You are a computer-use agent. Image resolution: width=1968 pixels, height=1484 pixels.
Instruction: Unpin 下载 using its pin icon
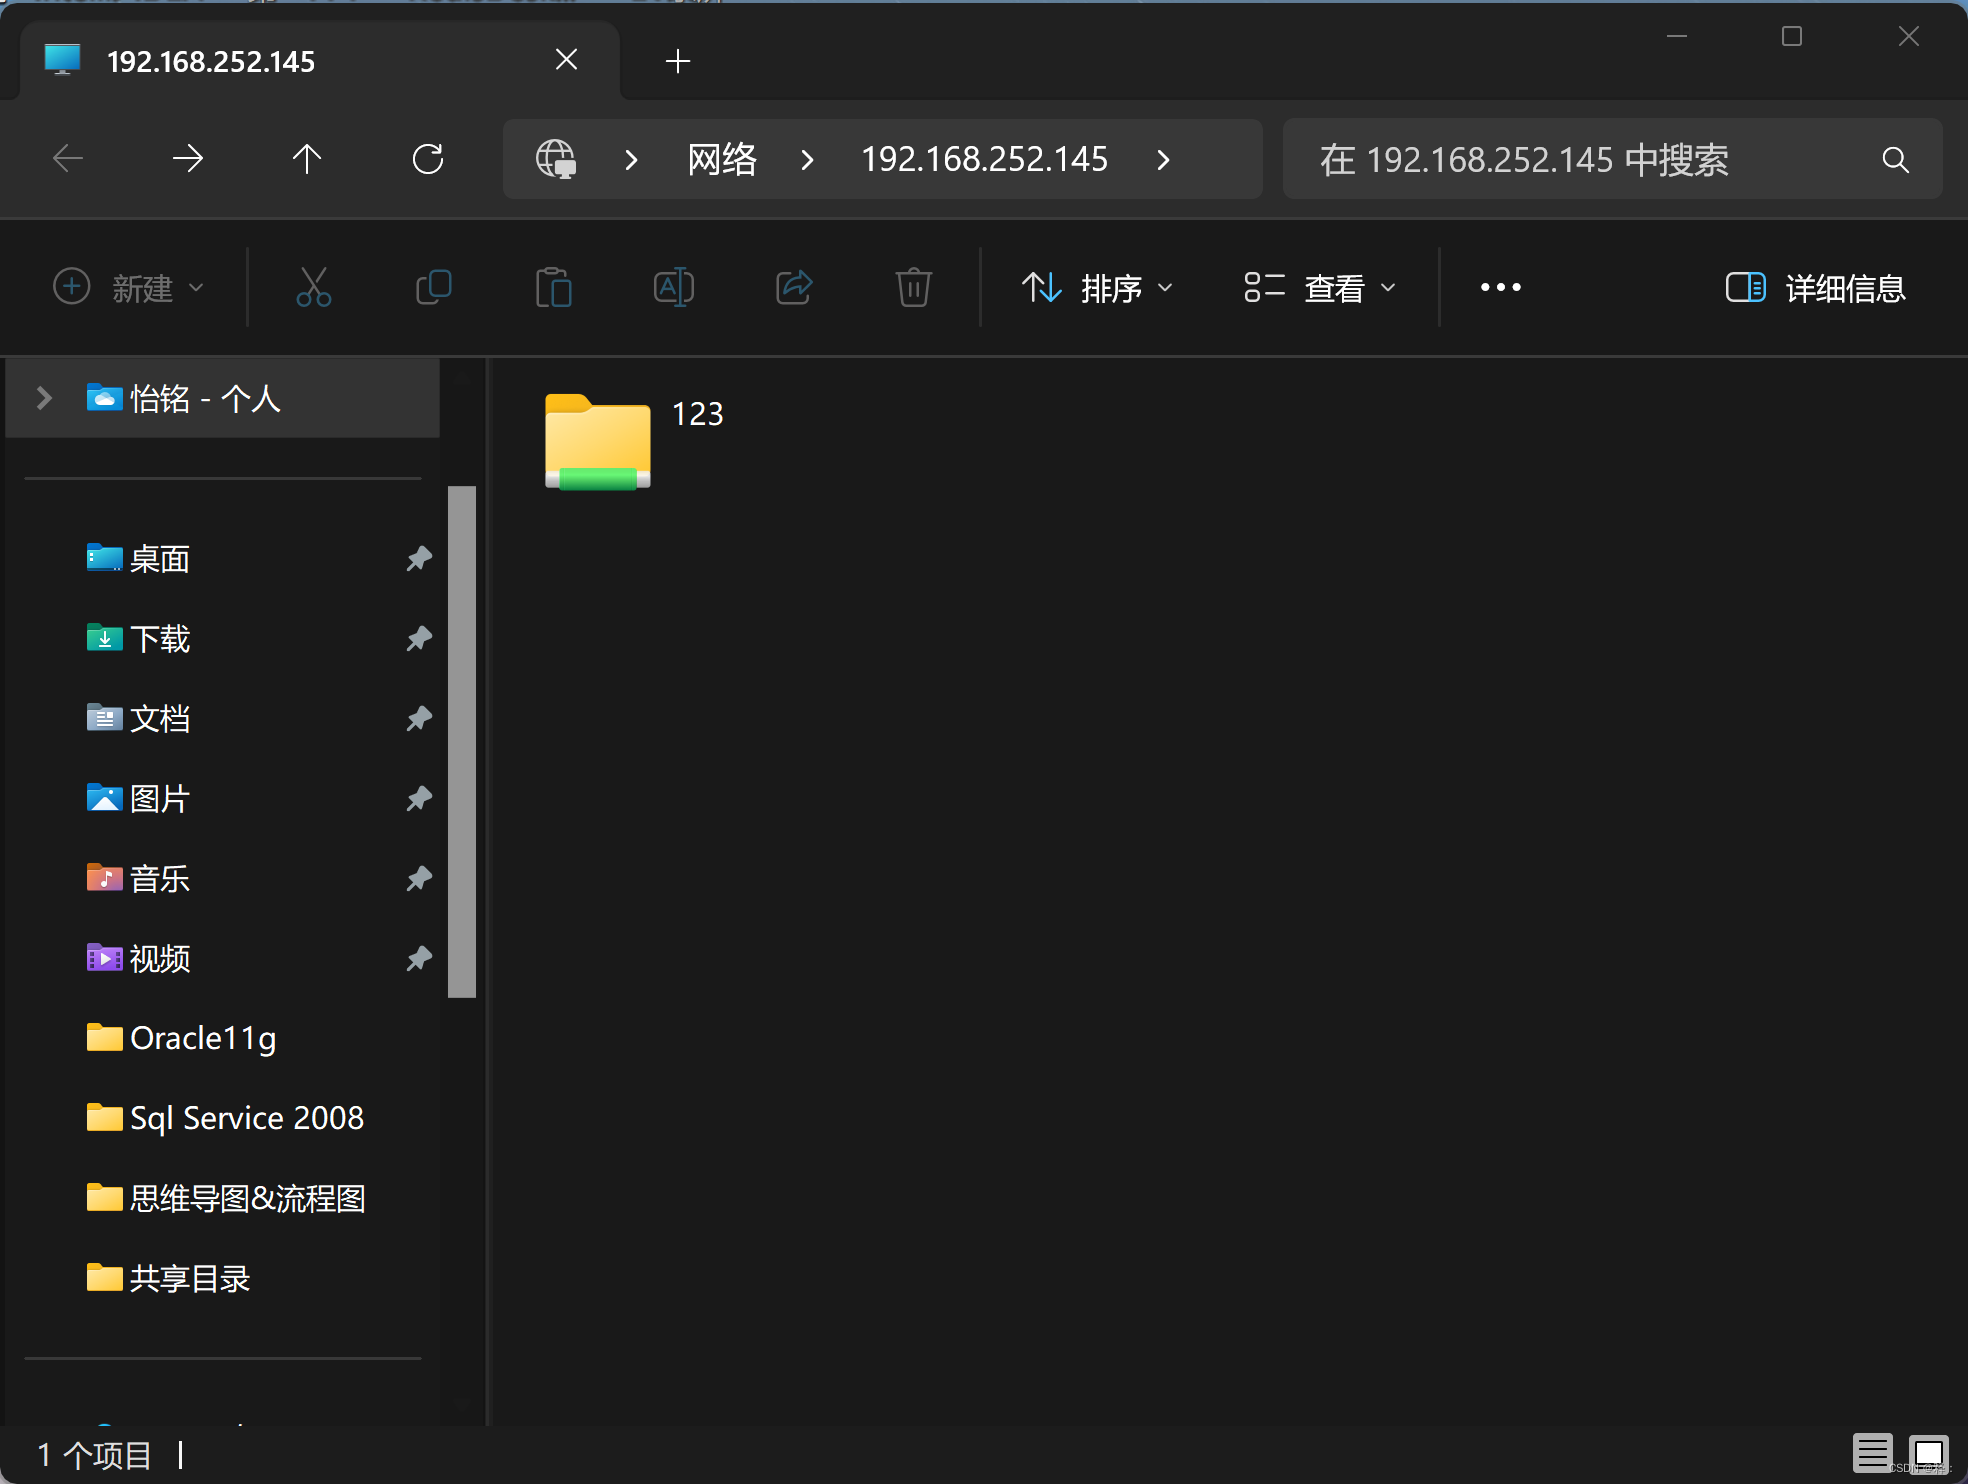[419, 638]
